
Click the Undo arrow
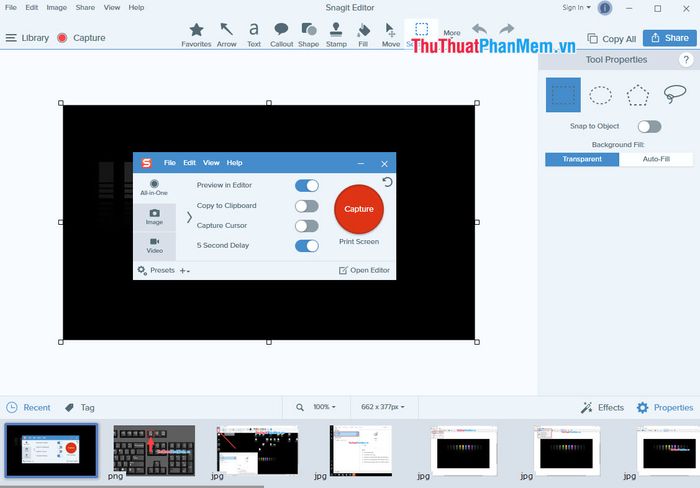[x=479, y=29]
